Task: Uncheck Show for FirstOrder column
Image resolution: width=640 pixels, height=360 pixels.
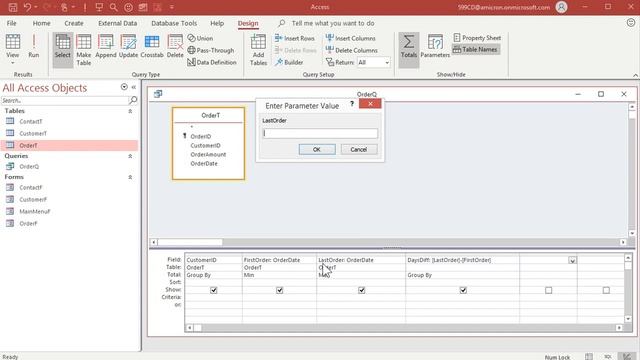Action: pos(280,290)
